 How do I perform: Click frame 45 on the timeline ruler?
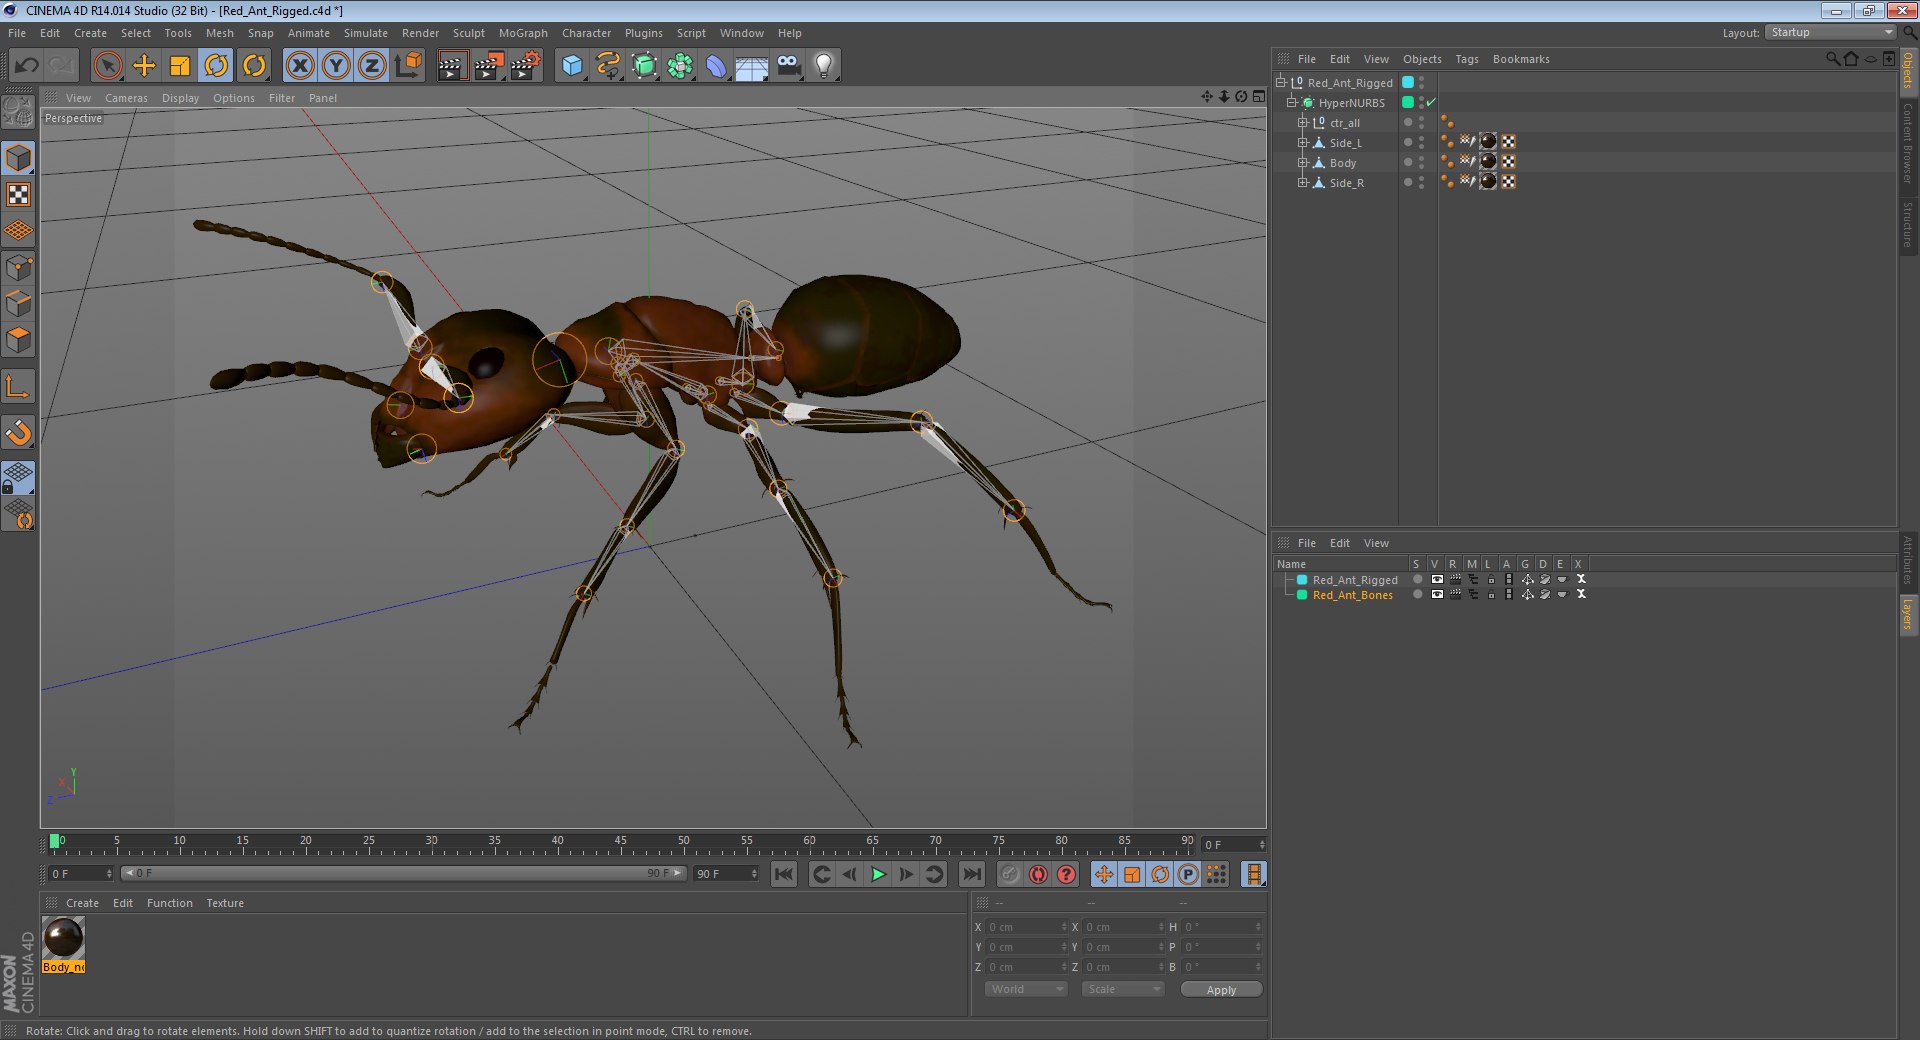tap(621, 842)
